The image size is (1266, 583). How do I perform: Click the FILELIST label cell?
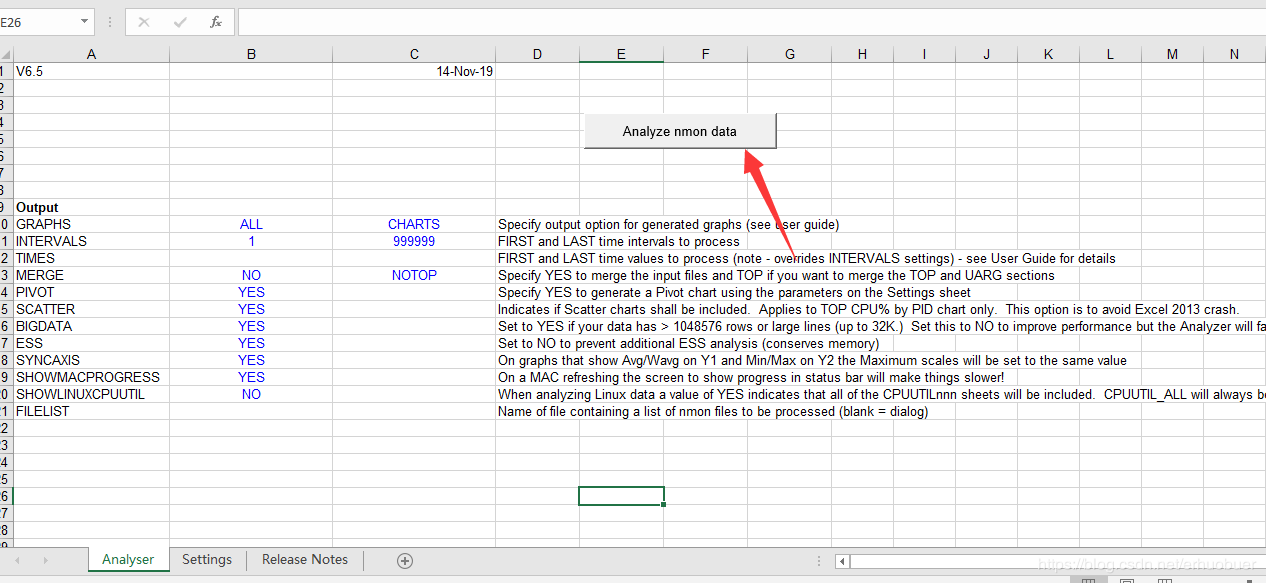pos(92,411)
